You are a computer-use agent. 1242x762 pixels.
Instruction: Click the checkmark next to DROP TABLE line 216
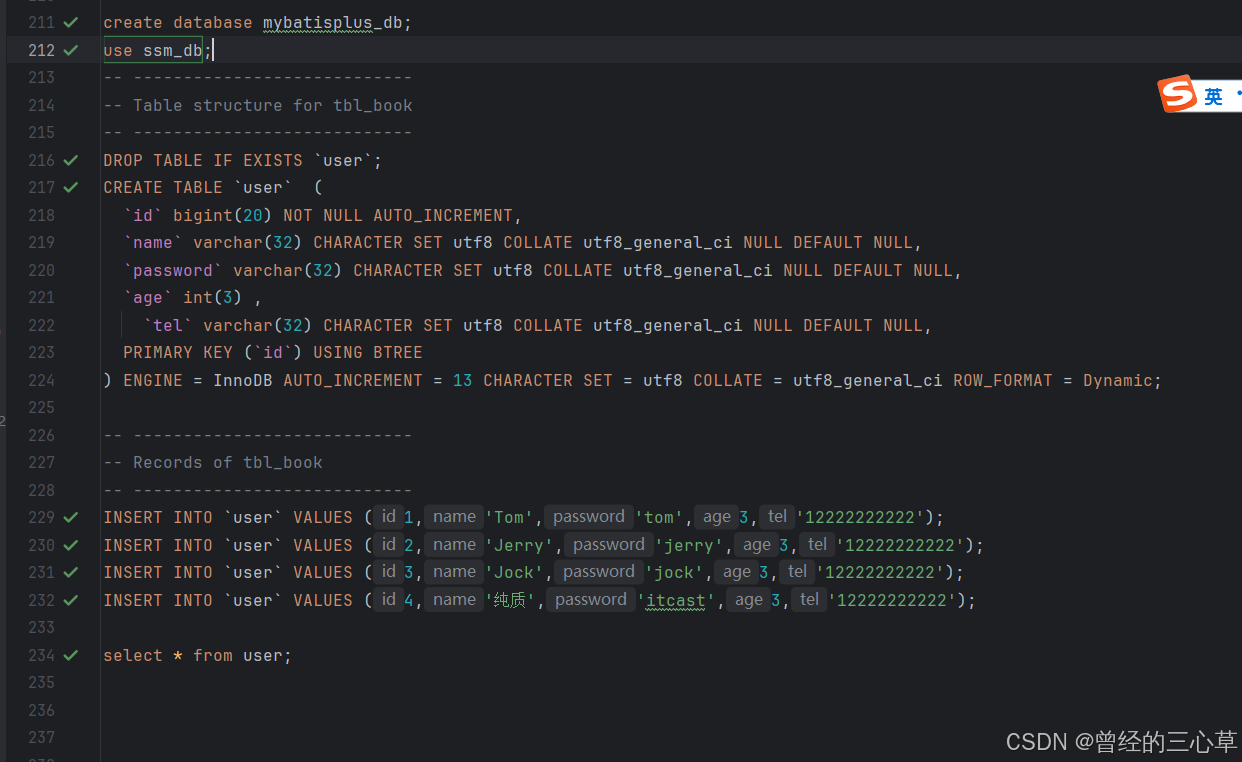[x=70, y=160]
